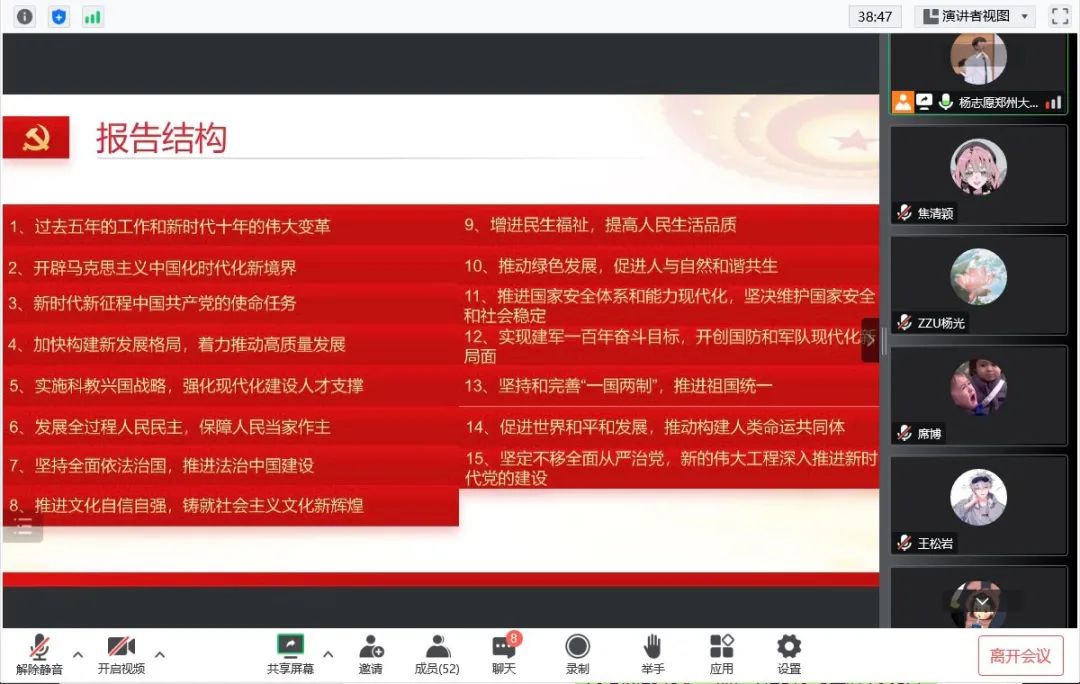The image size is (1080, 684).
Task: Collapse the participant sidebar arrow
Action: pos(870,340)
